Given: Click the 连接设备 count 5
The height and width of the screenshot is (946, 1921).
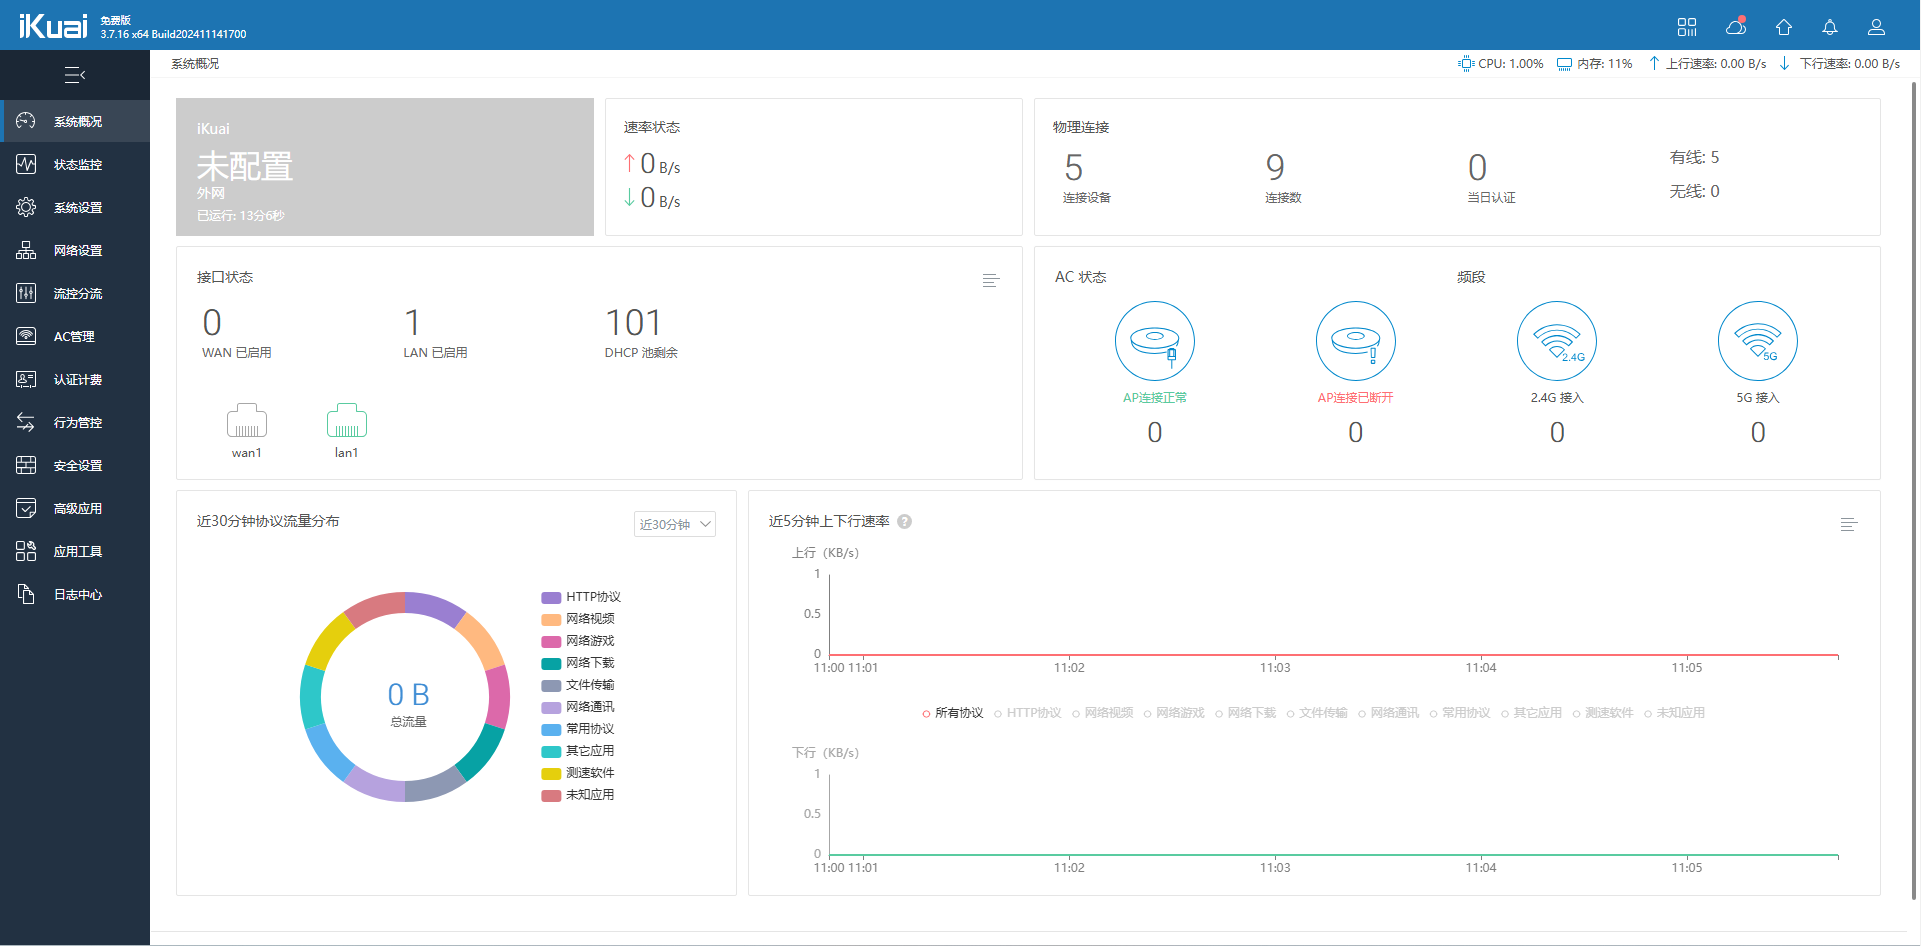Looking at the screenshot, I should [1074, 167].
